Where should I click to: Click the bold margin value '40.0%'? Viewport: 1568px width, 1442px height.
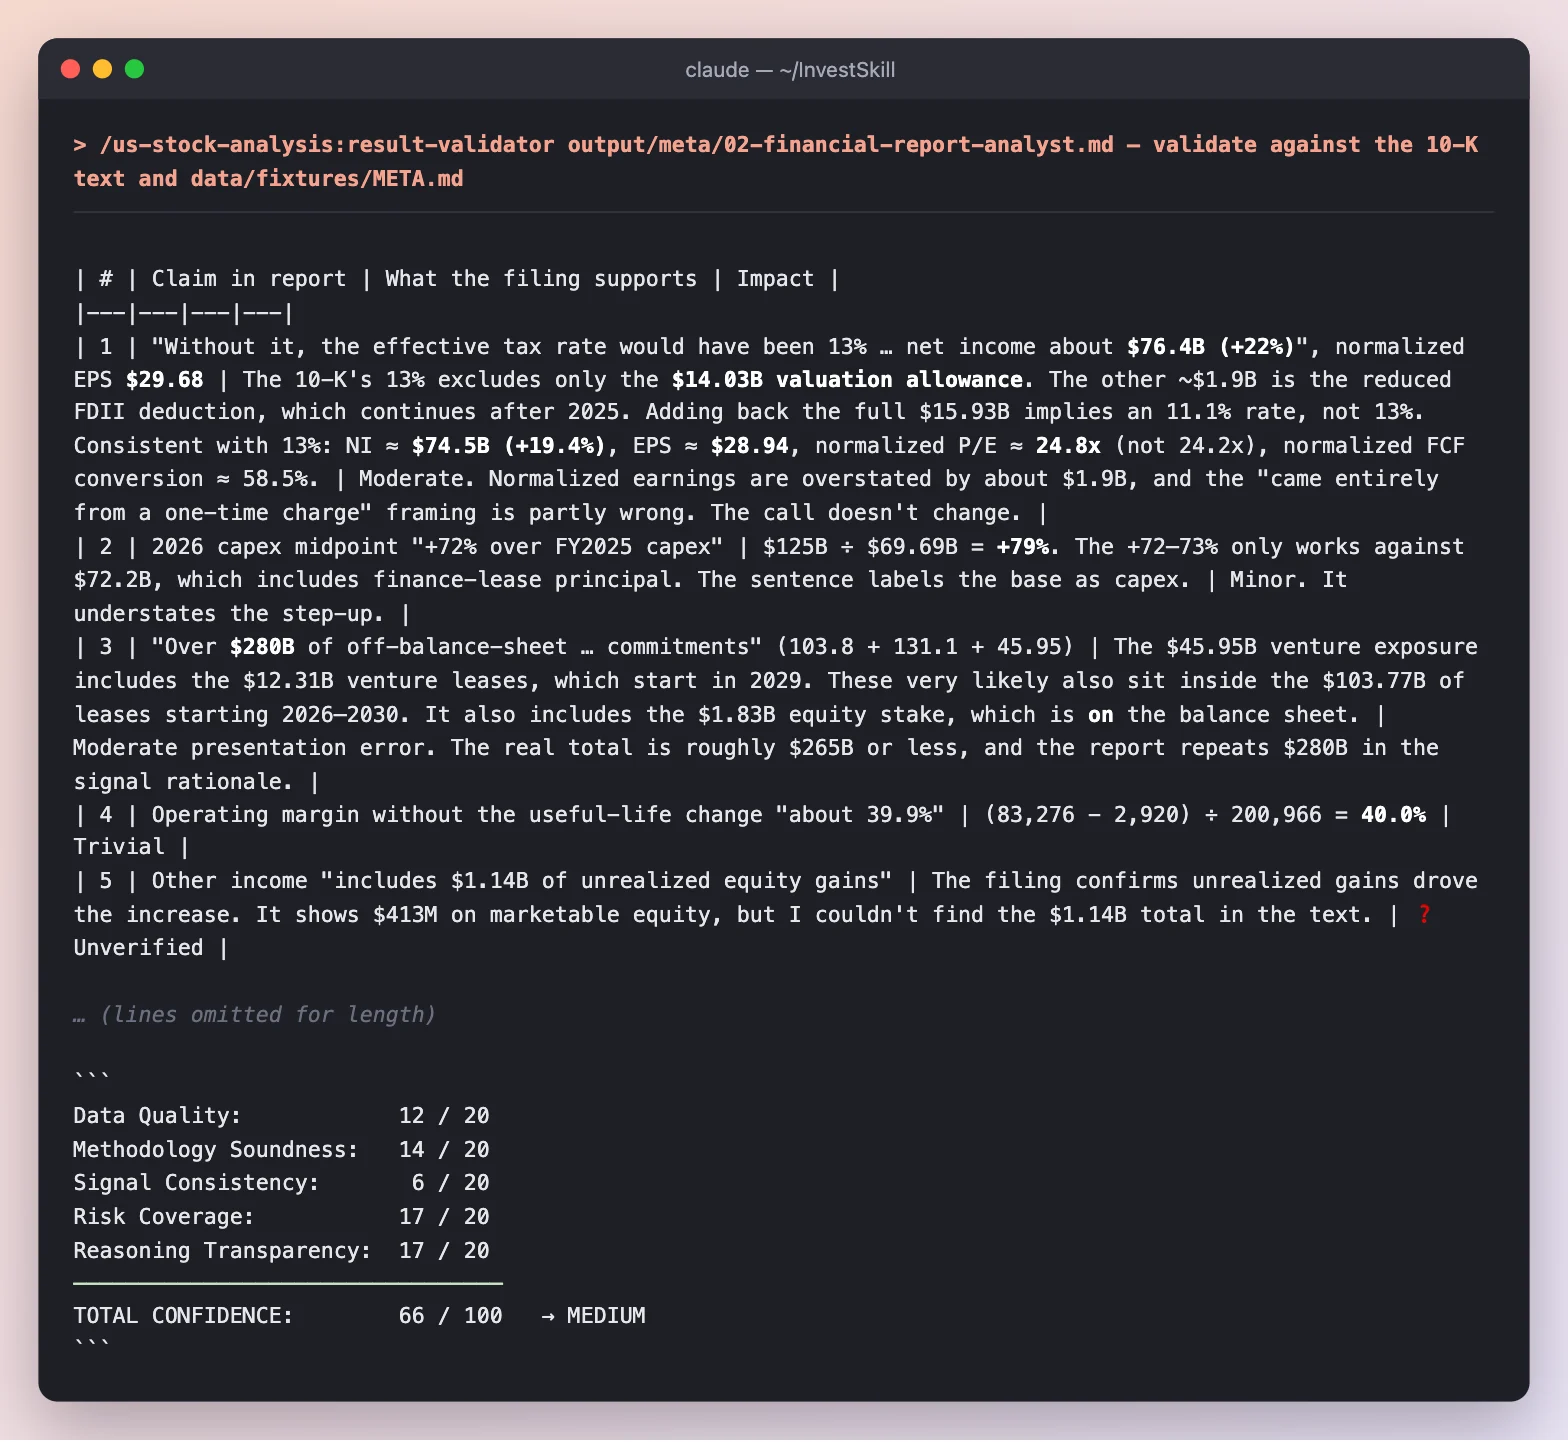click(x=1393, y=815)
